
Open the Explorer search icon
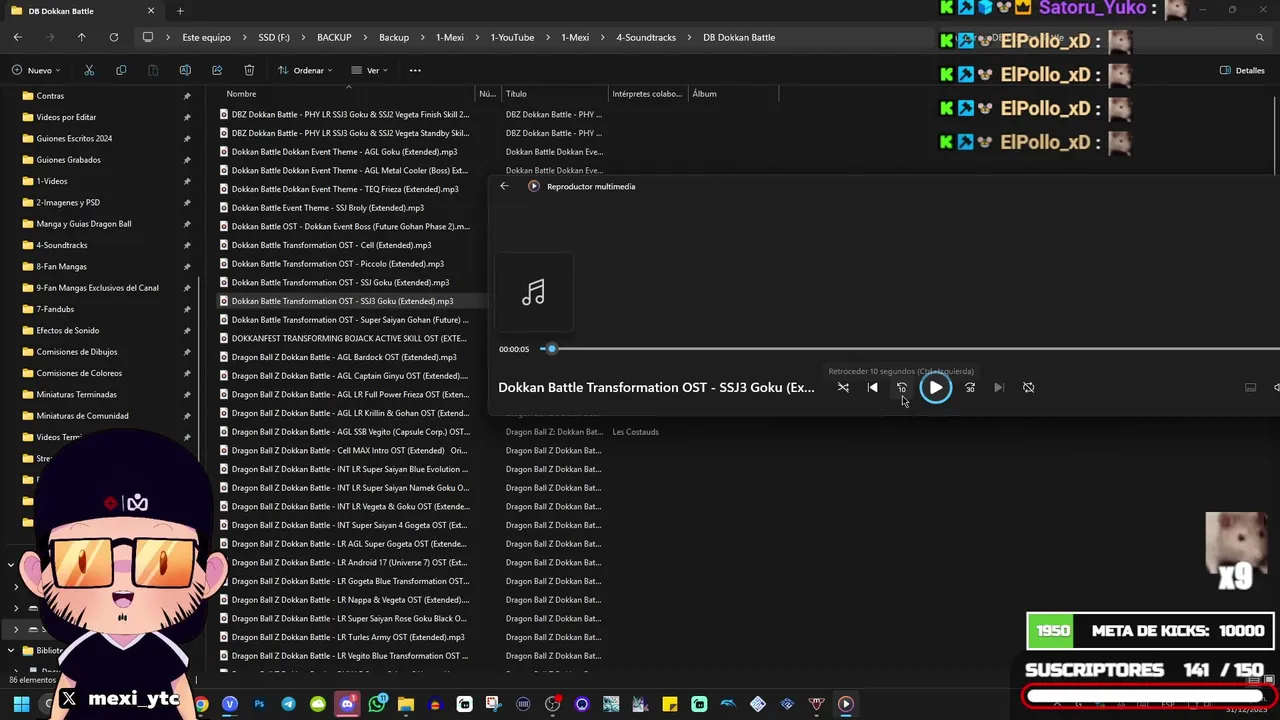tap(1260, 37)
